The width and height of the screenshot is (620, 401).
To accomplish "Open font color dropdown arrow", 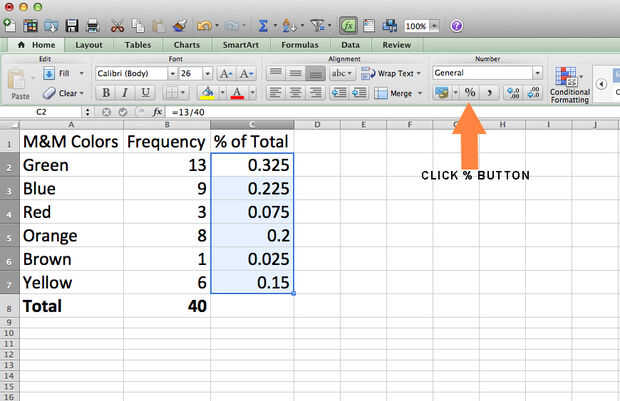I will [x=252, y=93].
